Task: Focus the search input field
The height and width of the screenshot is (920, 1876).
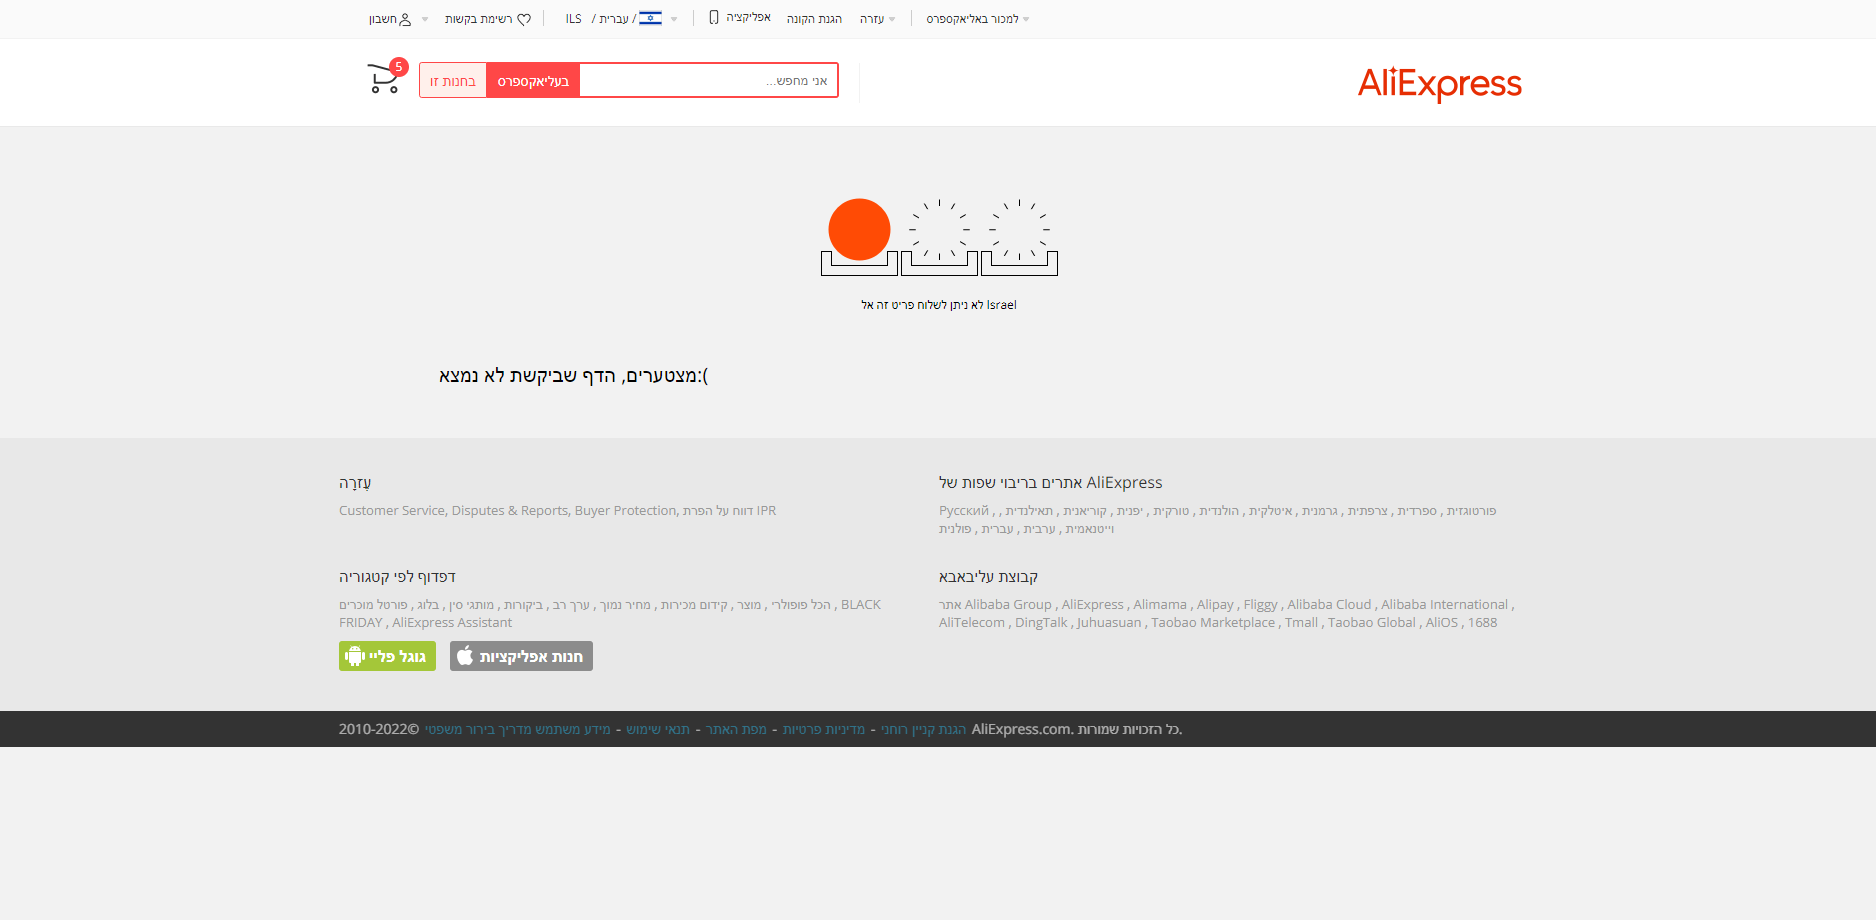Action: coord(708,81)
